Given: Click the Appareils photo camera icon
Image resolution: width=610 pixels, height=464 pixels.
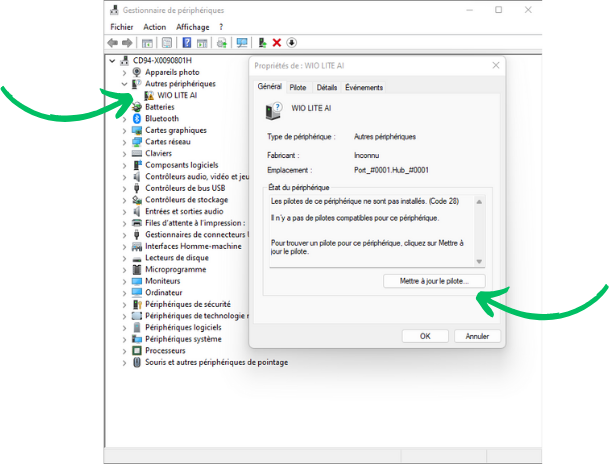Looking at the screenshot, I should (x=137, y=72).
